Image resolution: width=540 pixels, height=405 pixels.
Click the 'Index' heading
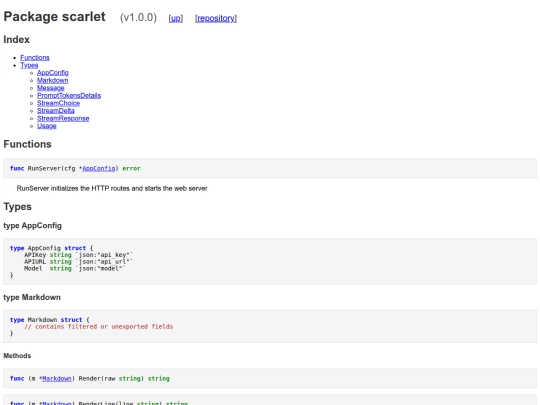(17, 40)
